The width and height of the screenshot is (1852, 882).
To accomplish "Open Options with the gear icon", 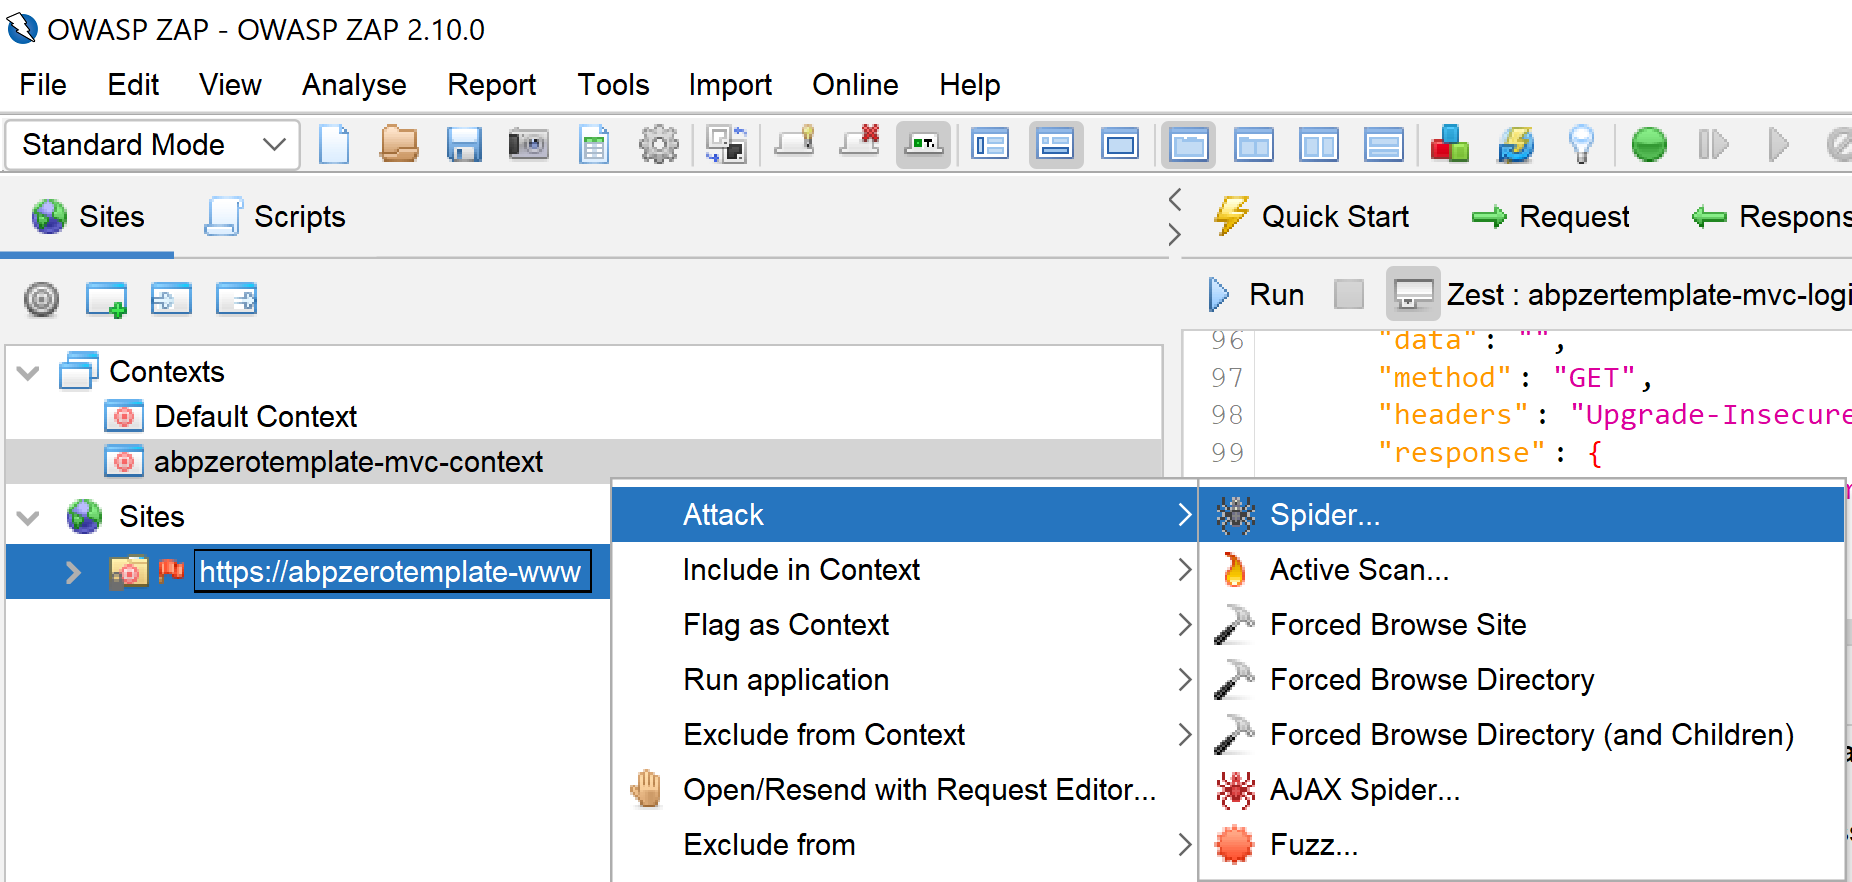I will click(659, 145).
